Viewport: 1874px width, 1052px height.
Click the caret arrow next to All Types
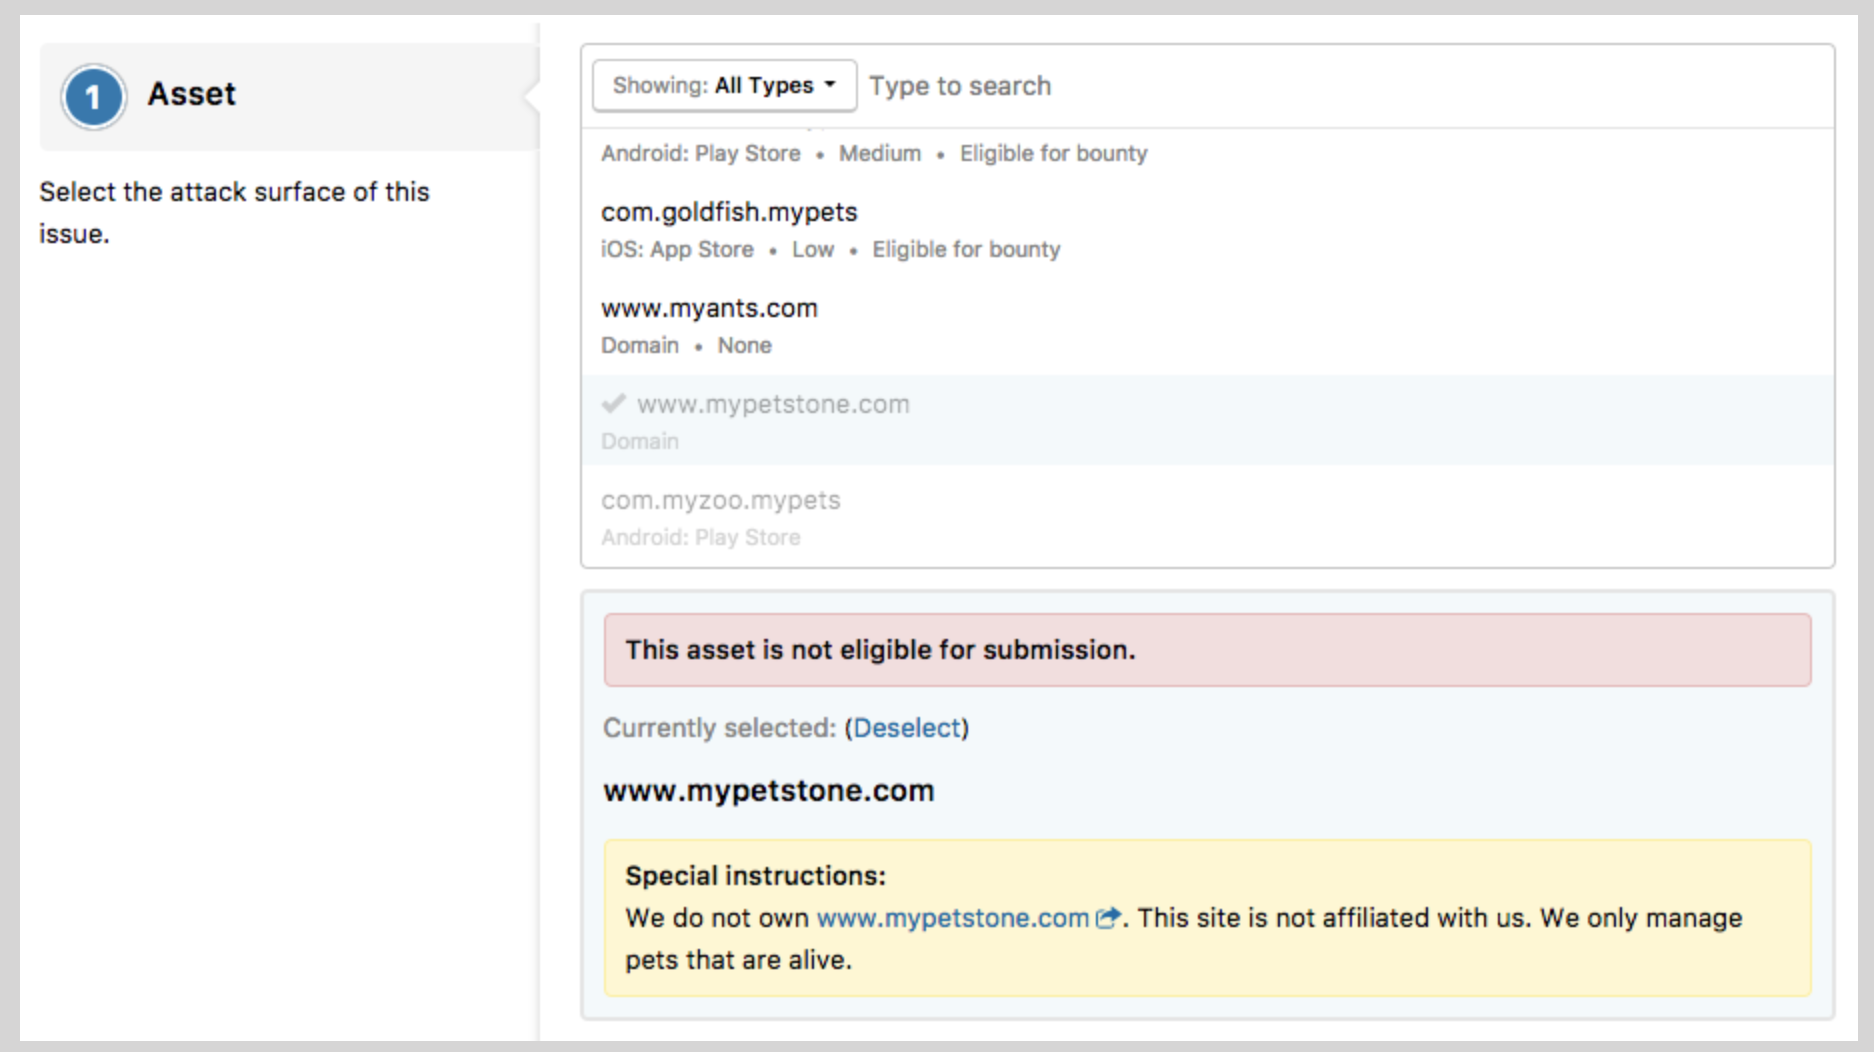tap(830, 85)
